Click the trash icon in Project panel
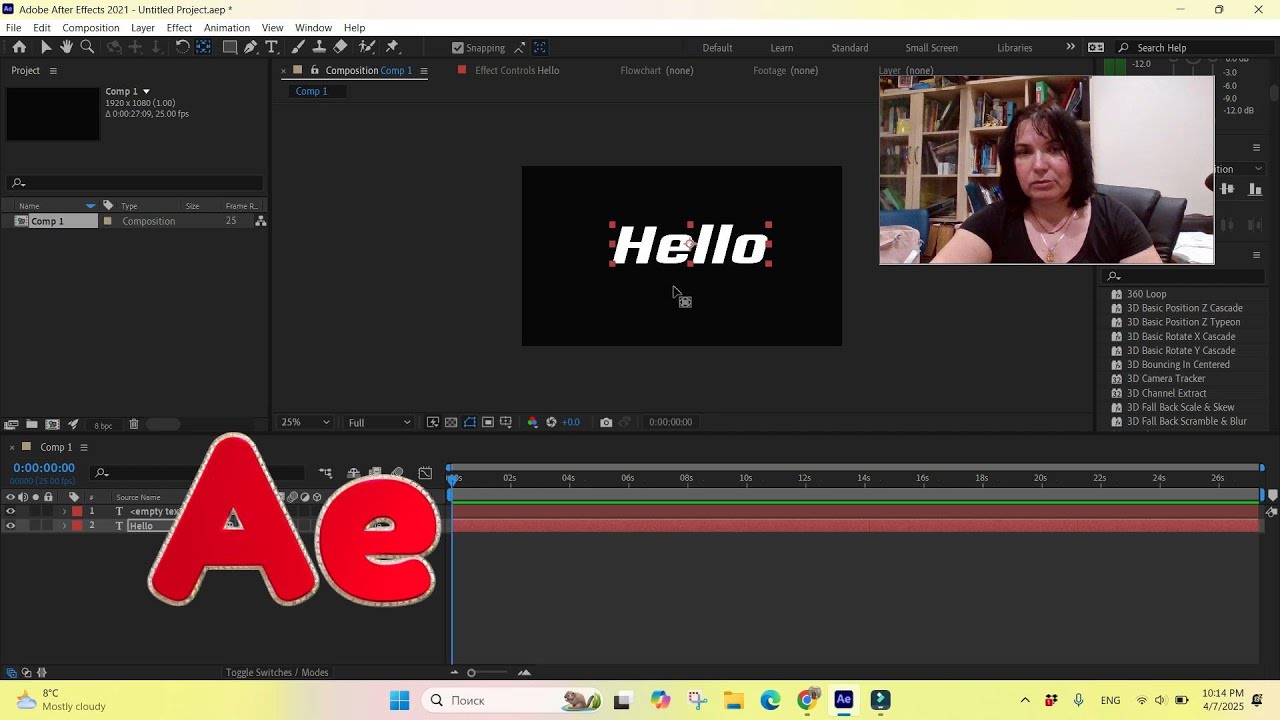Image resolution: width=1280 pixels, height=720 pixels. (x=134, y=424)
